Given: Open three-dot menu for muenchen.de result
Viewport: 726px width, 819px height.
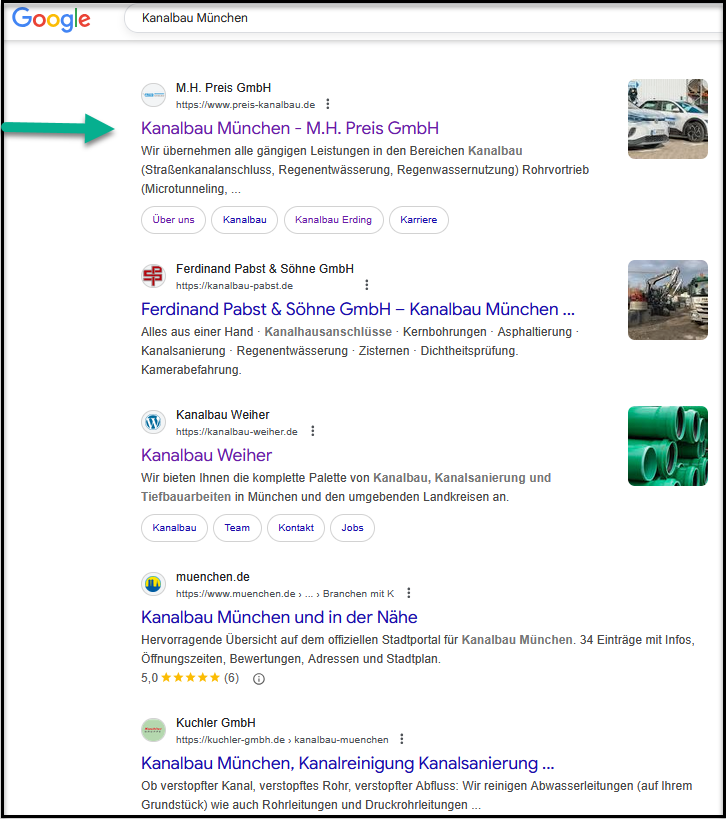Looking at the screenshot, I should (x=408, y=593).
